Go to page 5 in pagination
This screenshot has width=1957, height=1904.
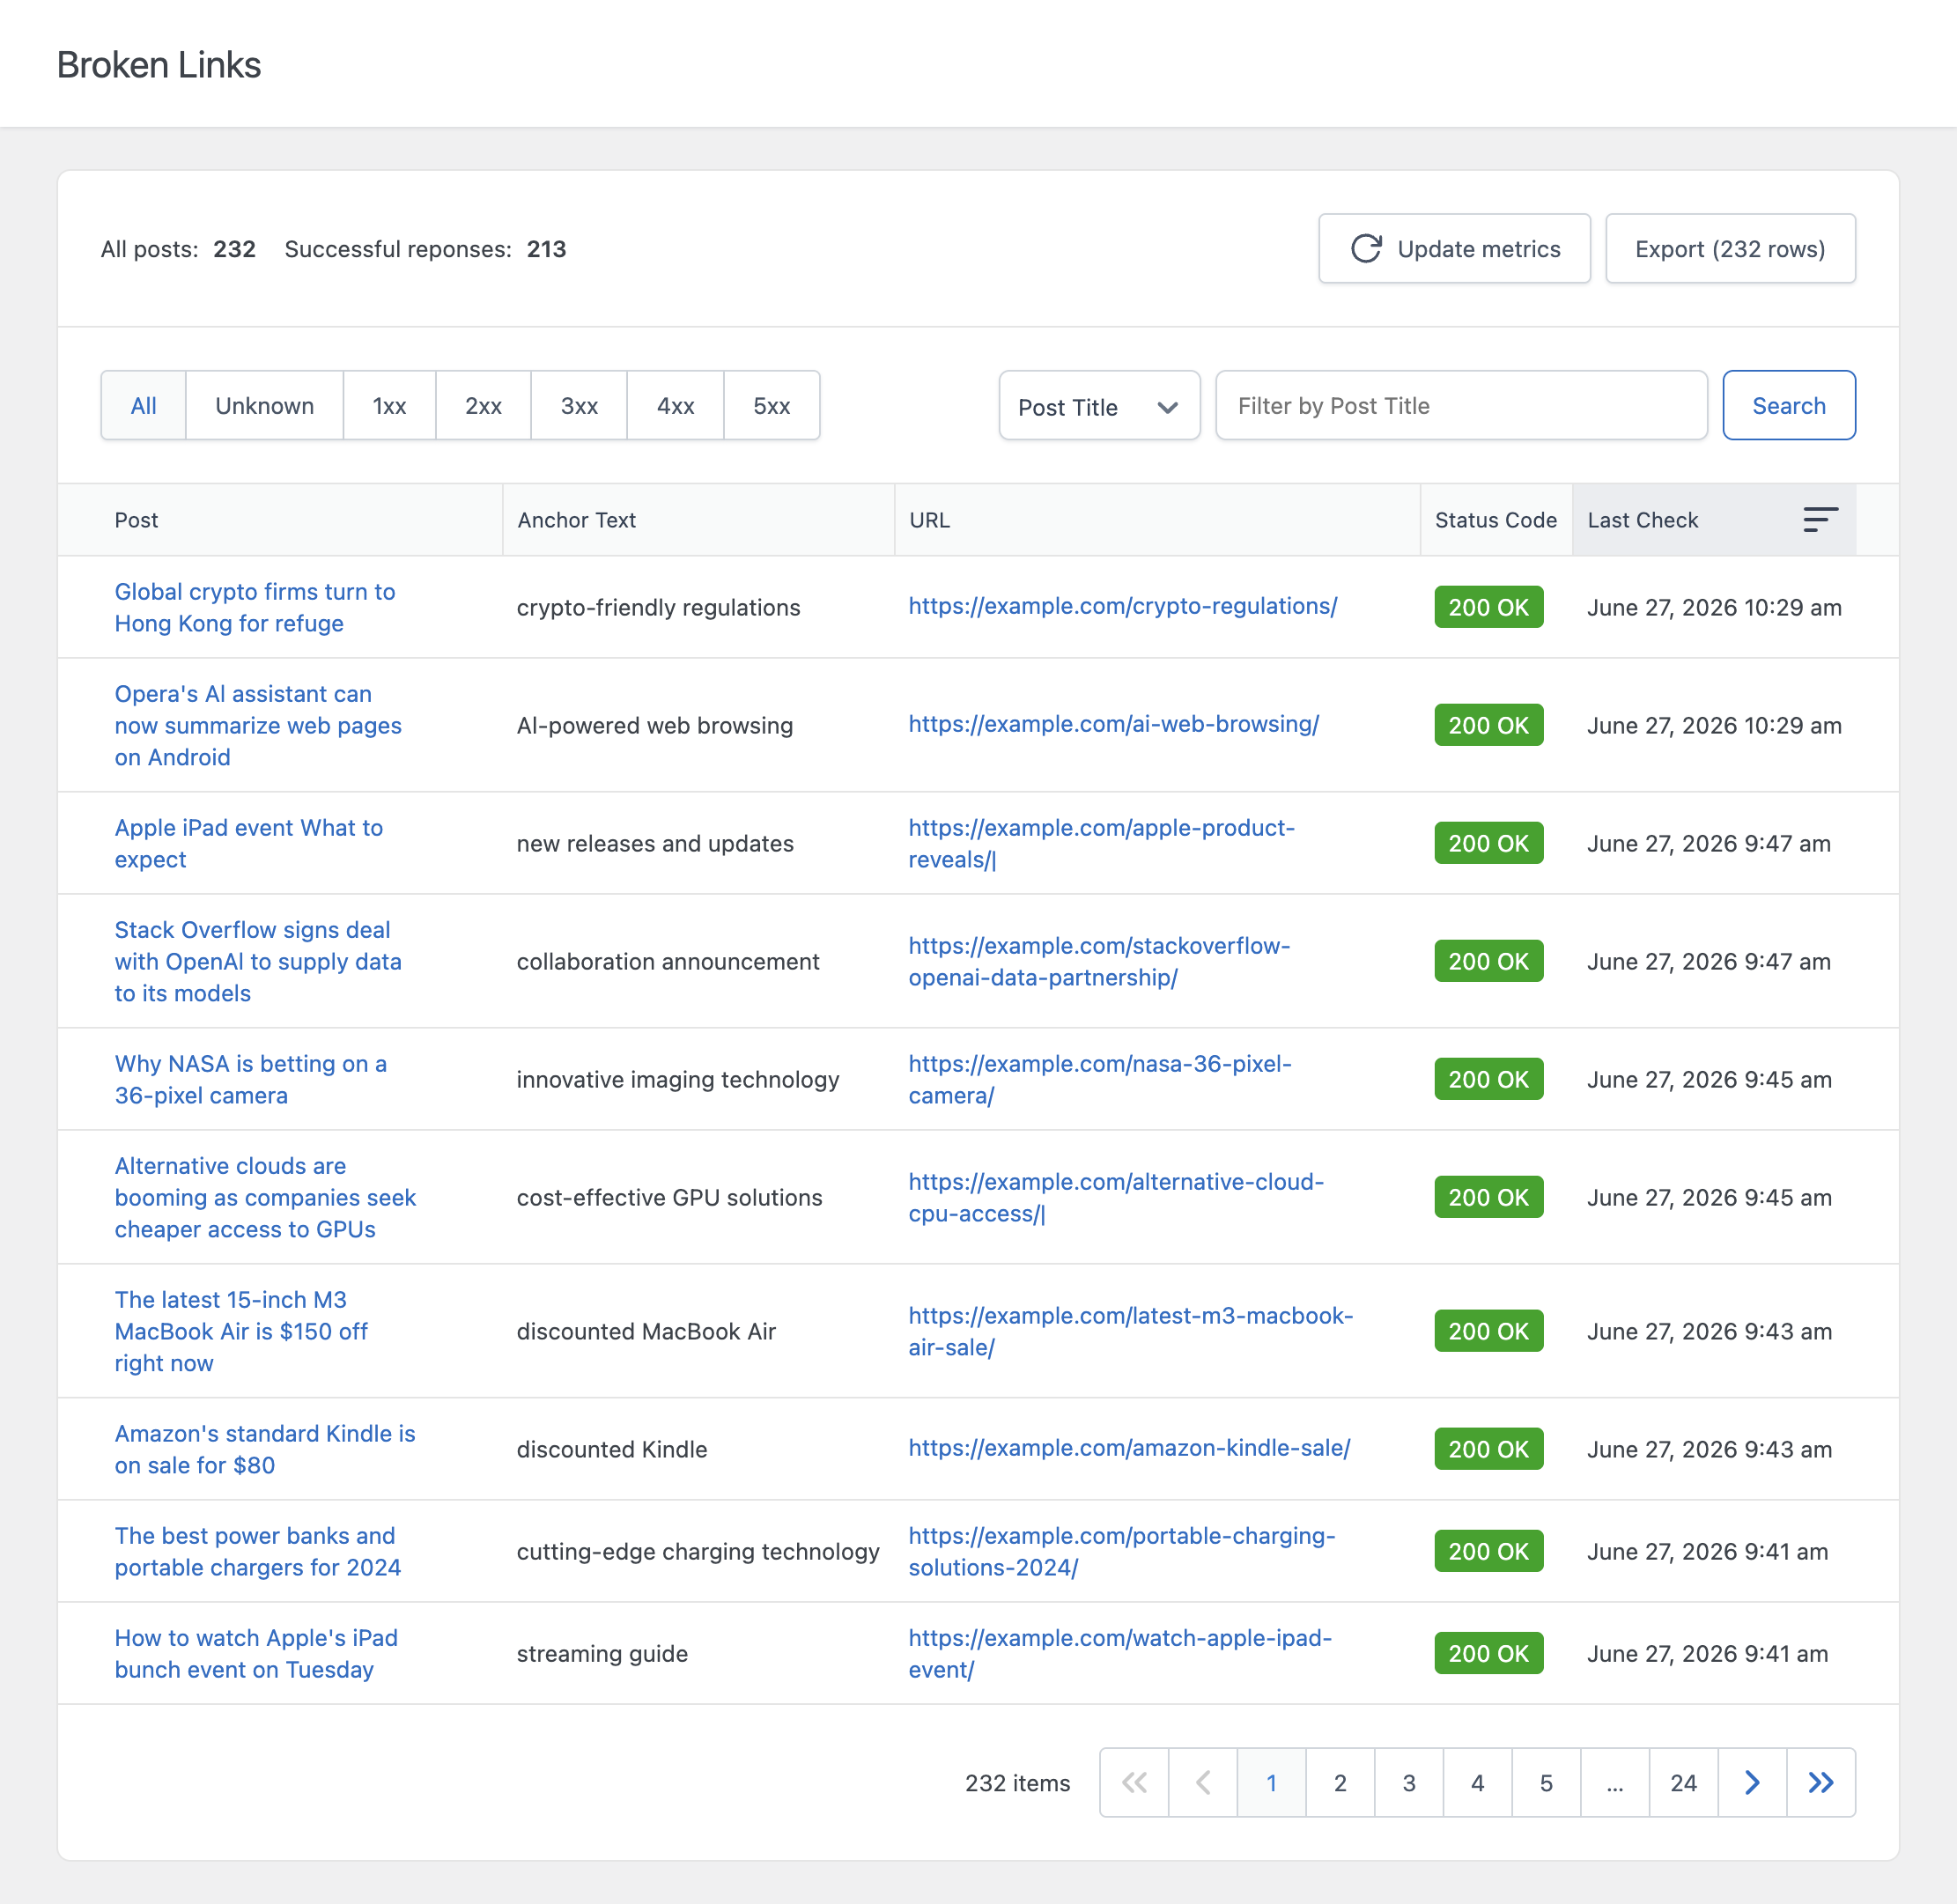1546,1782
